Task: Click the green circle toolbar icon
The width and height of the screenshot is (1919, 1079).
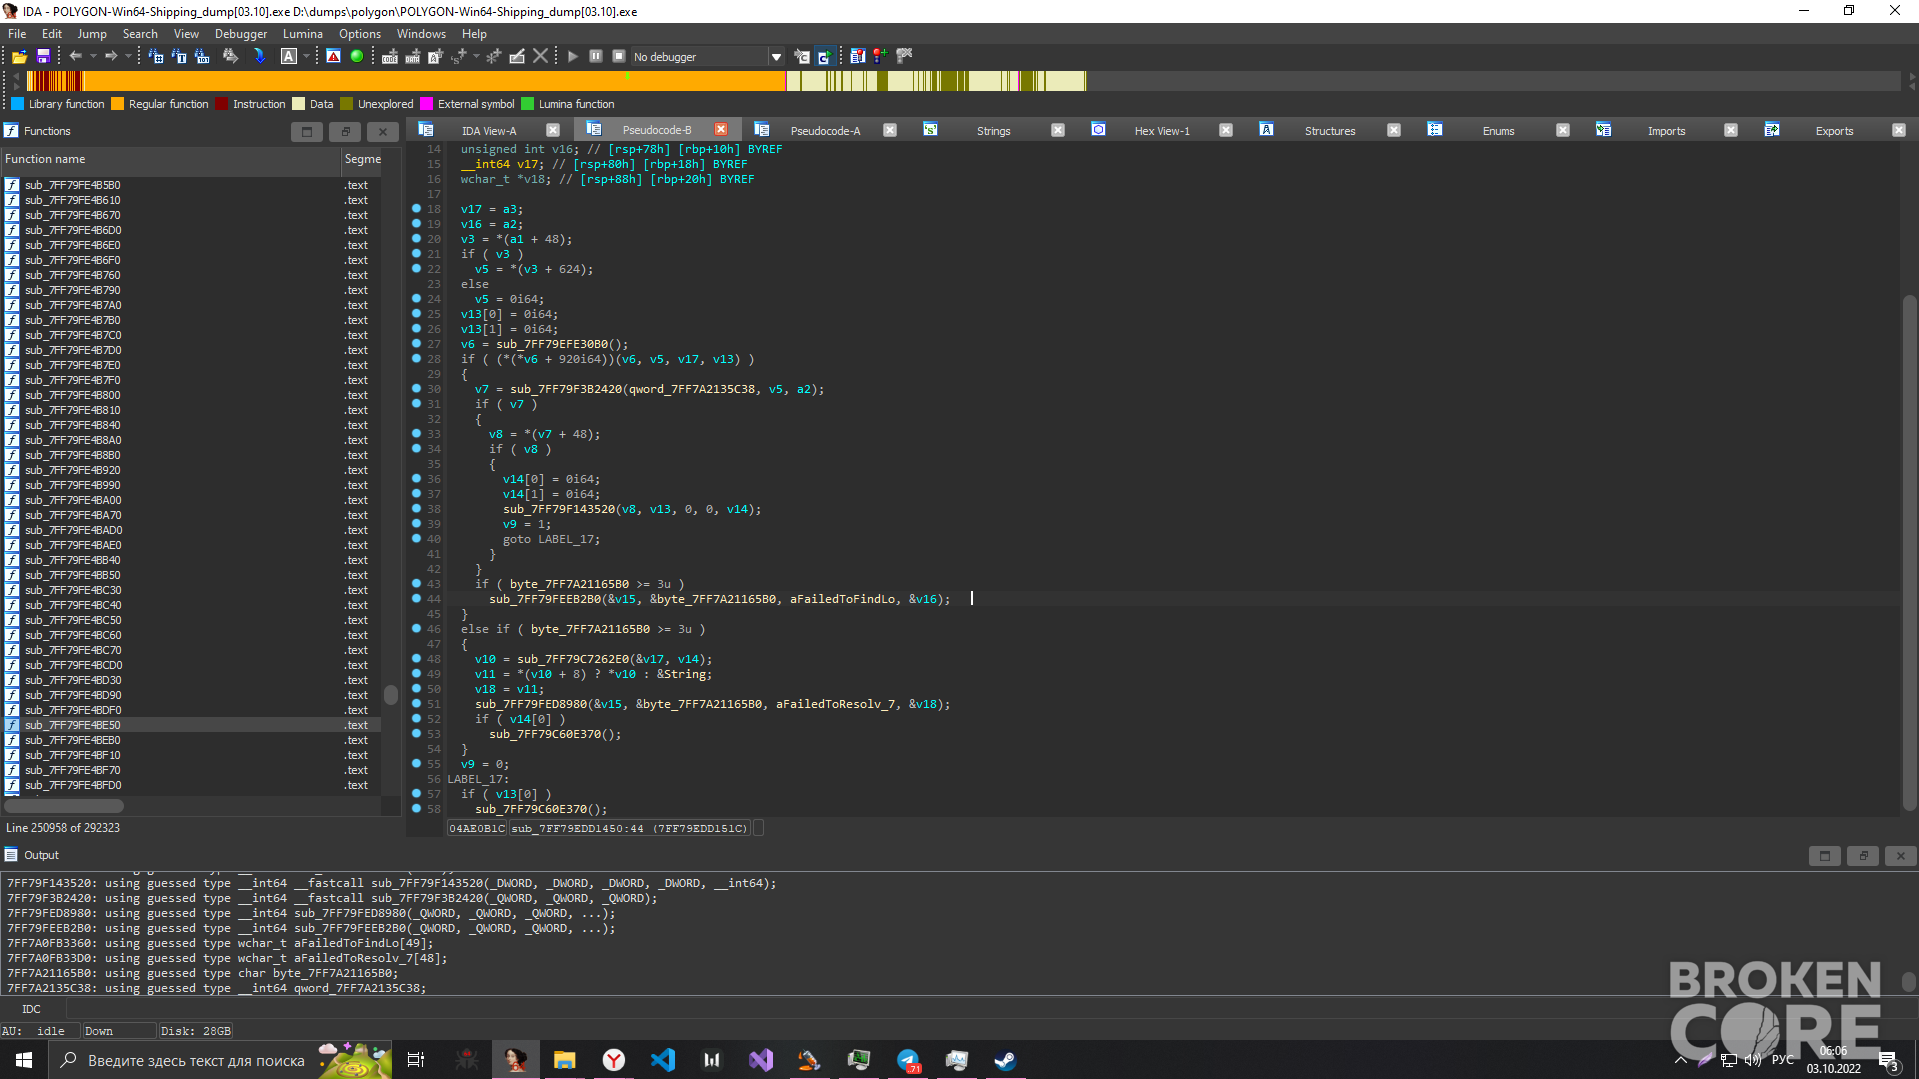Action: [x=357, y=57]
